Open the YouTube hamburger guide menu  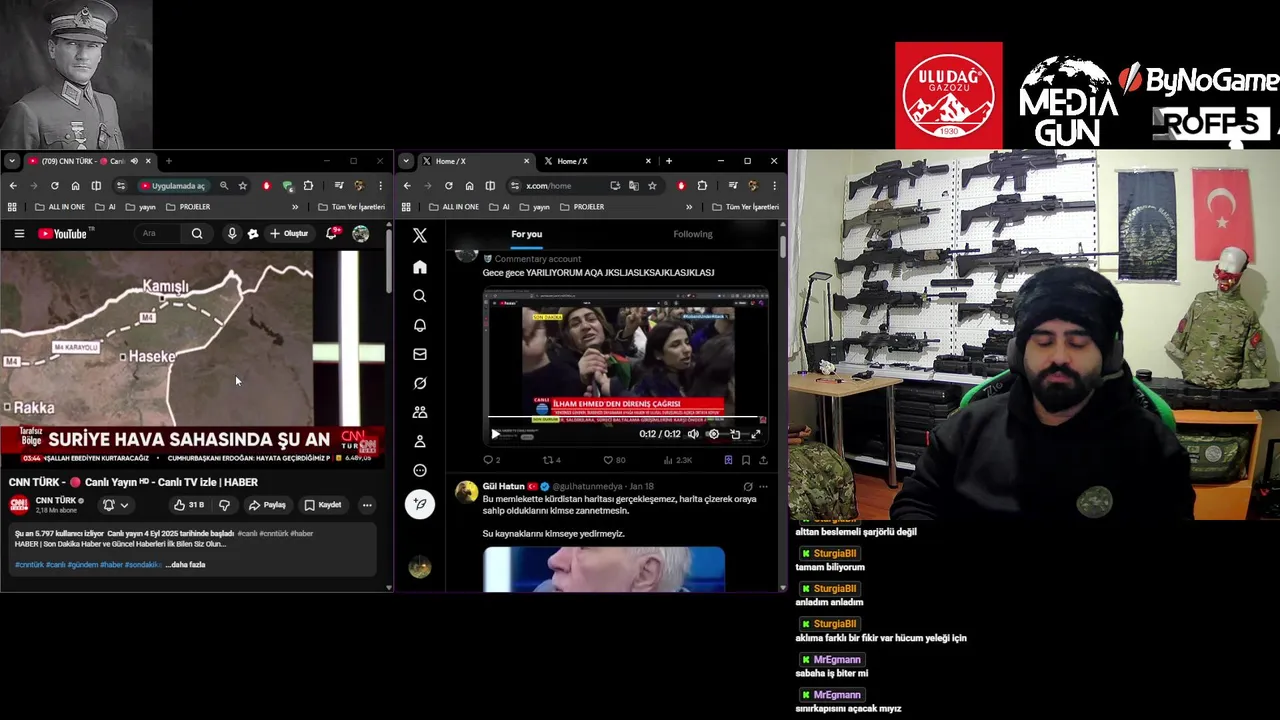click(x=19, y=234)
